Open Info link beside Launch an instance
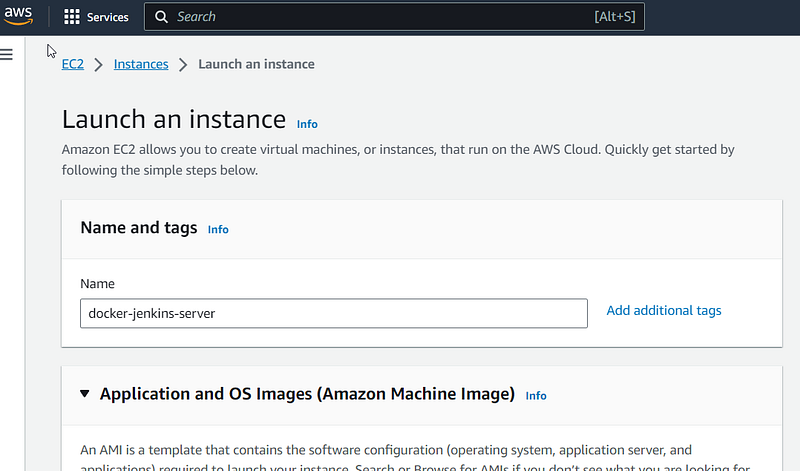The height and width of the screenshot is (471, 800). click(x=307, y=124)
